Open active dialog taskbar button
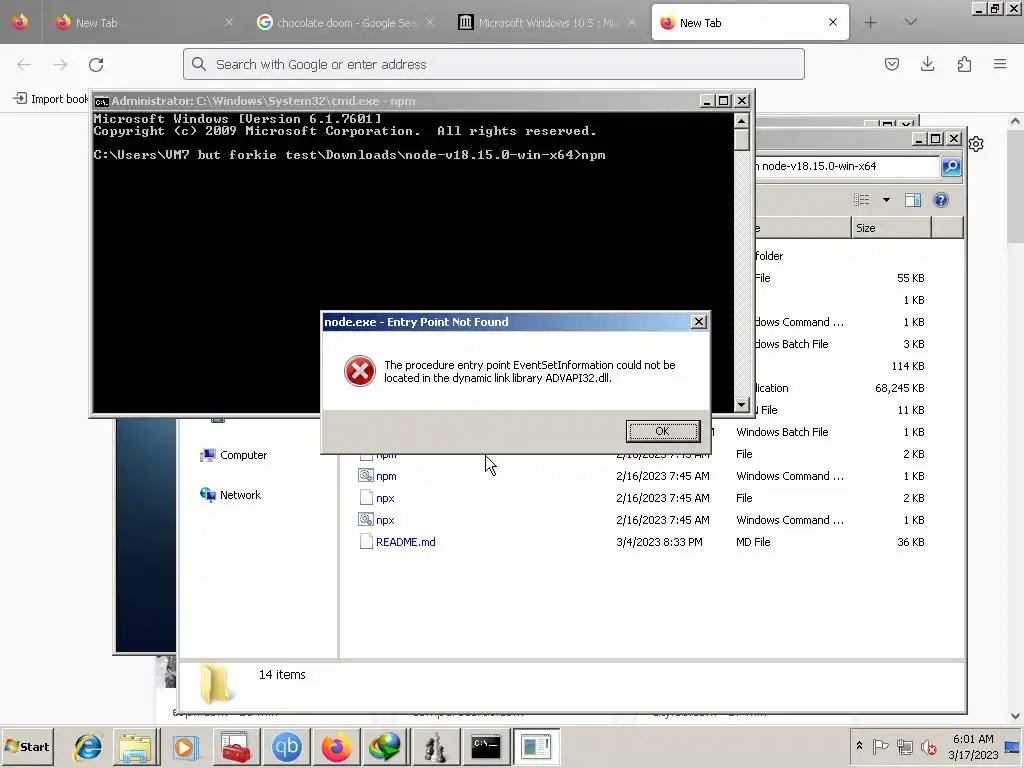The image size is (1024, 768). 536,747
